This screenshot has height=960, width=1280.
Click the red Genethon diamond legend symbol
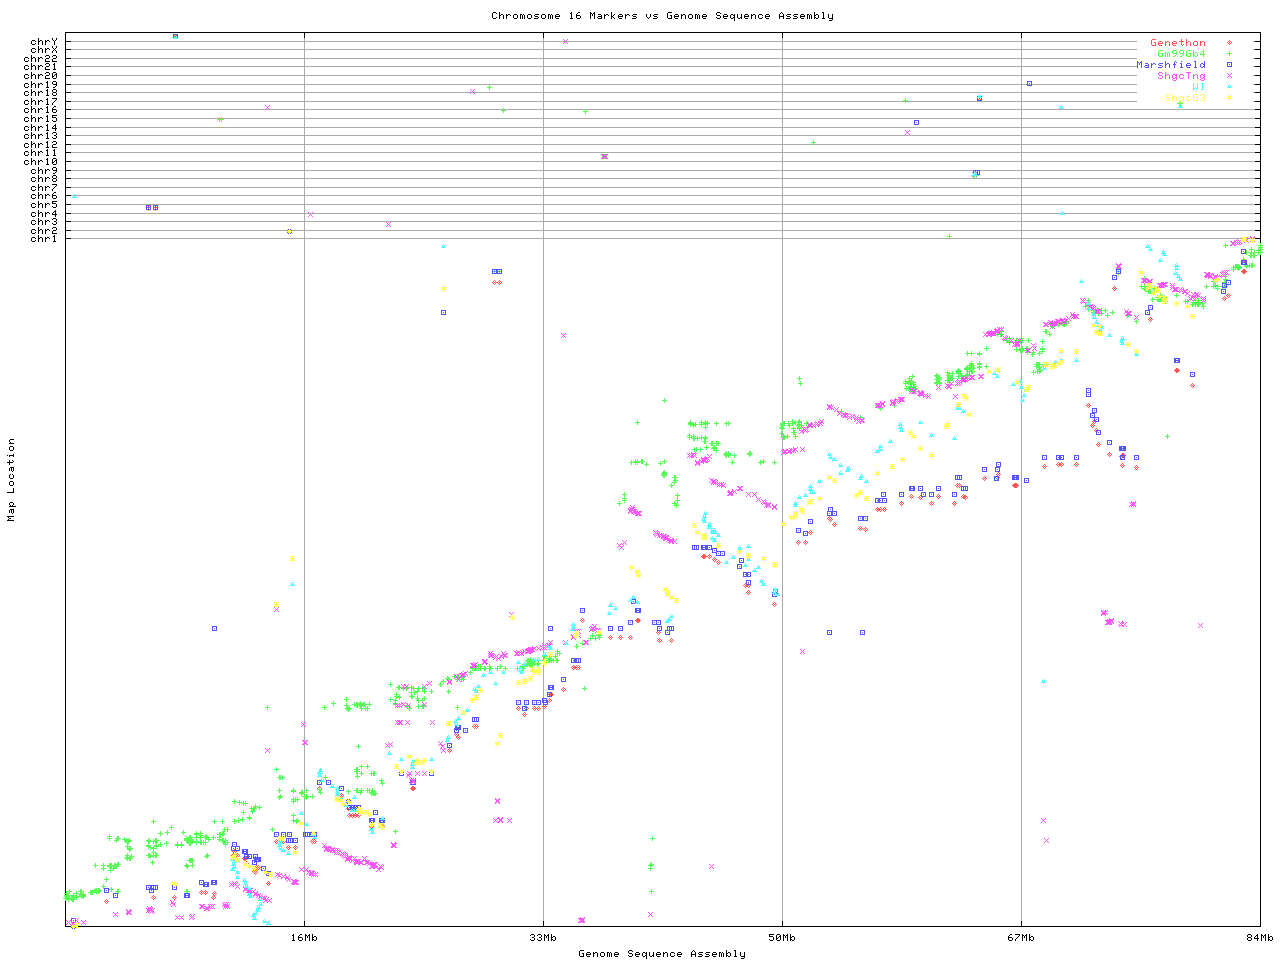coord(1229,43)
